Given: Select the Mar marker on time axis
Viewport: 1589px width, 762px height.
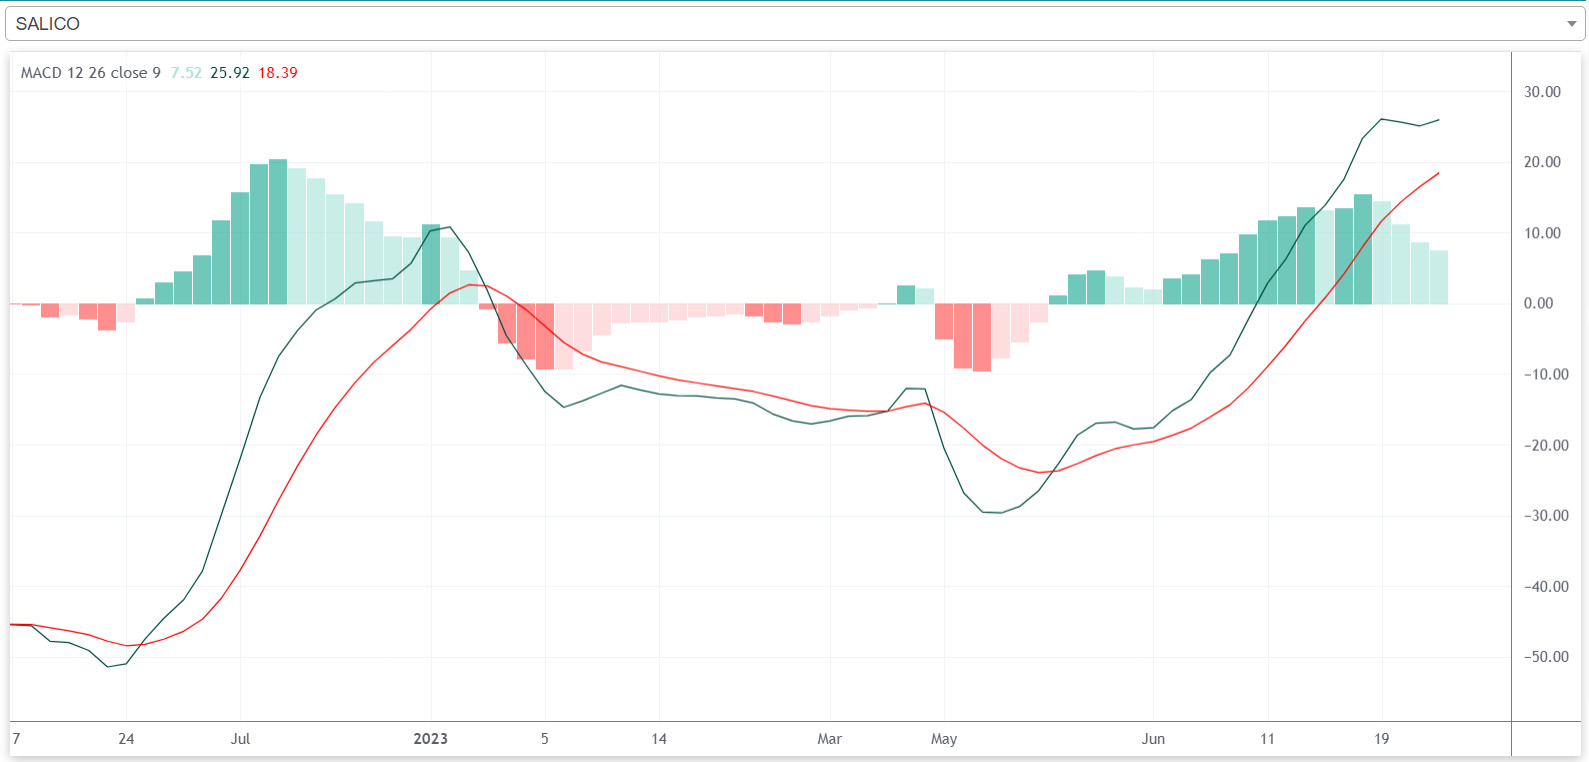Looking at the screenshot, I should point(829,739).
